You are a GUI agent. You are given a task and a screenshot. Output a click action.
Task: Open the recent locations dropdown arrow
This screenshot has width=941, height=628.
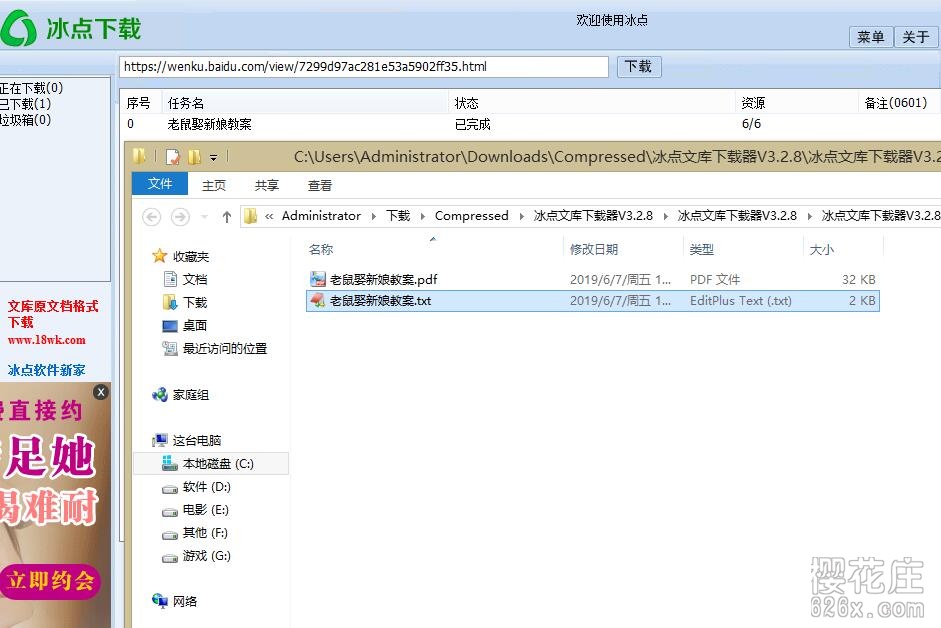[x=204, y=216]
